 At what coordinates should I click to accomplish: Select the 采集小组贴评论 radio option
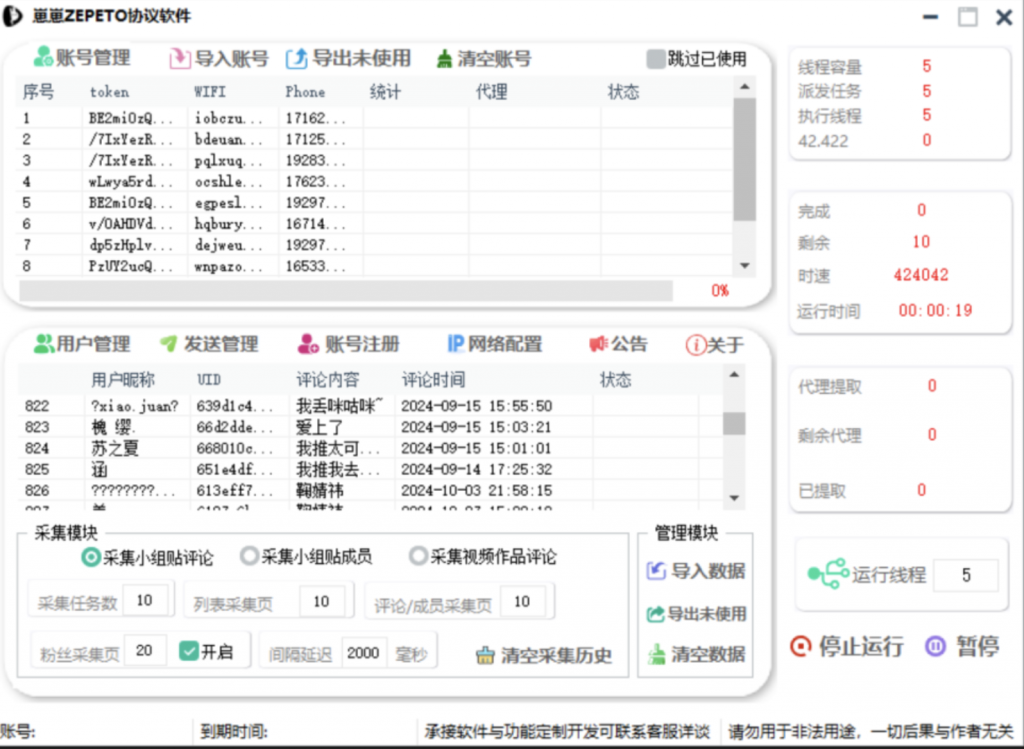91,558
